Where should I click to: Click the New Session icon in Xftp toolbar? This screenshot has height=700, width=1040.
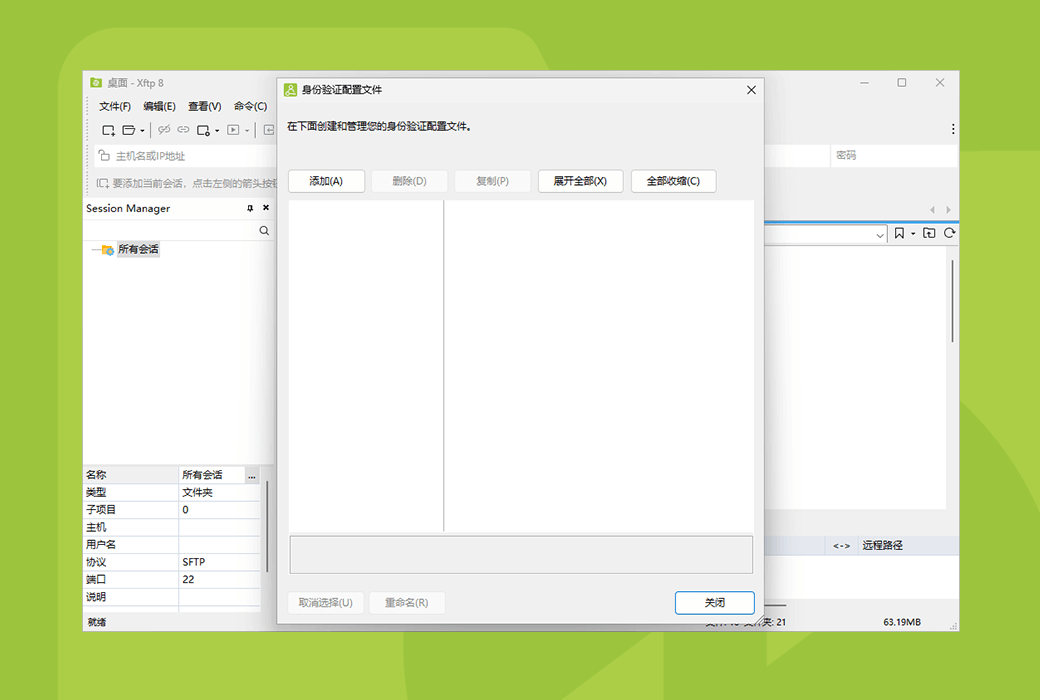click(x=108, y=130)
